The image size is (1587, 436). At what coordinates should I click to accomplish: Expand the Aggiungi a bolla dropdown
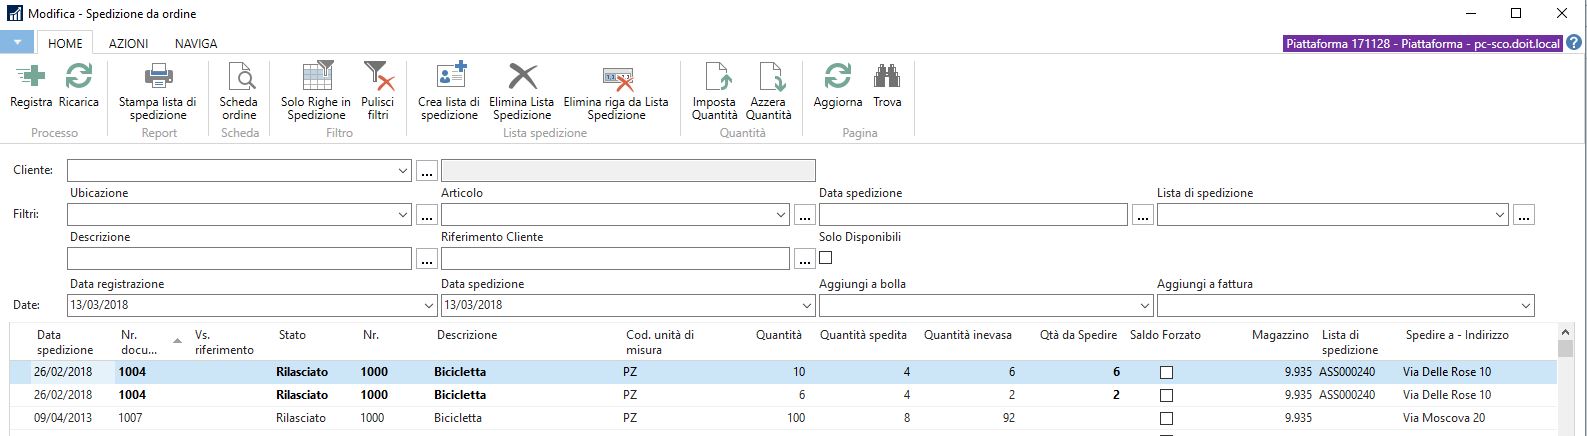[x=1145, y=306]
